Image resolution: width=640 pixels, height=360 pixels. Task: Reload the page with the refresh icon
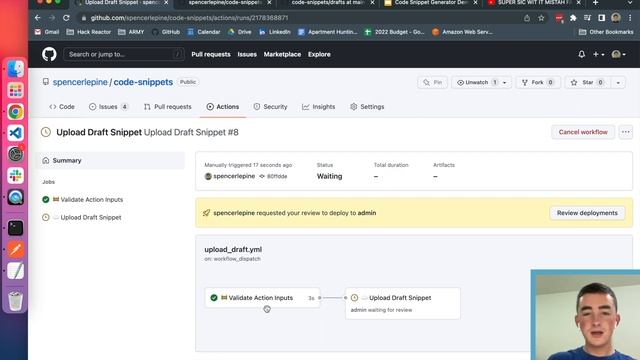click(x=66, y=18)
